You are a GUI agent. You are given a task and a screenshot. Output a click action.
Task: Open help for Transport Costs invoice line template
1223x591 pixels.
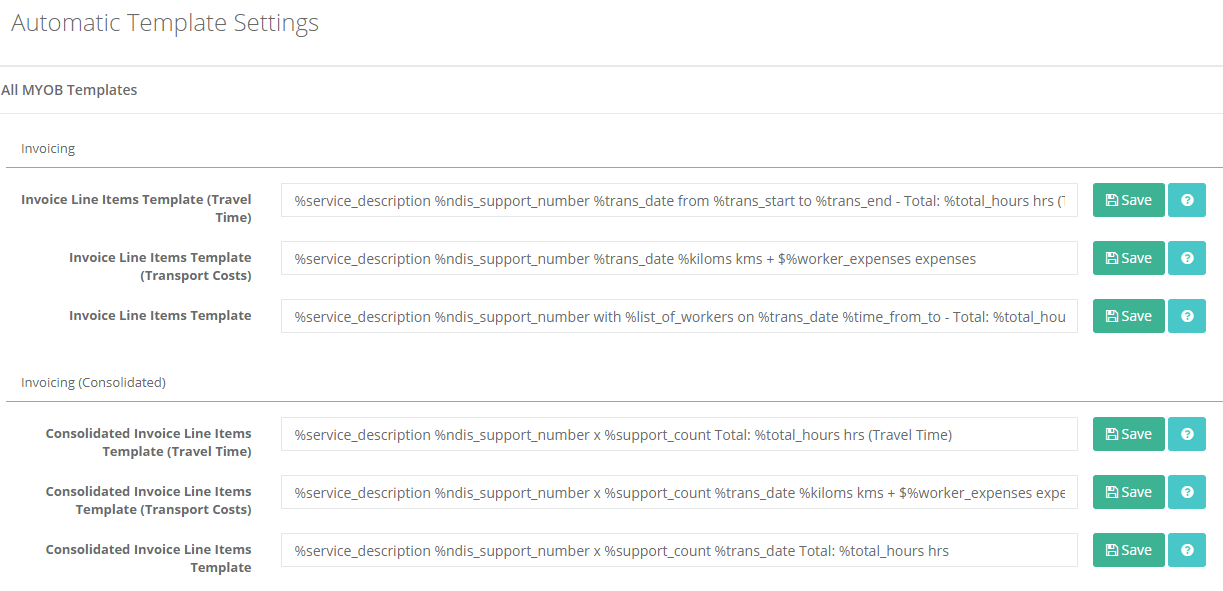click(1187, 258)
